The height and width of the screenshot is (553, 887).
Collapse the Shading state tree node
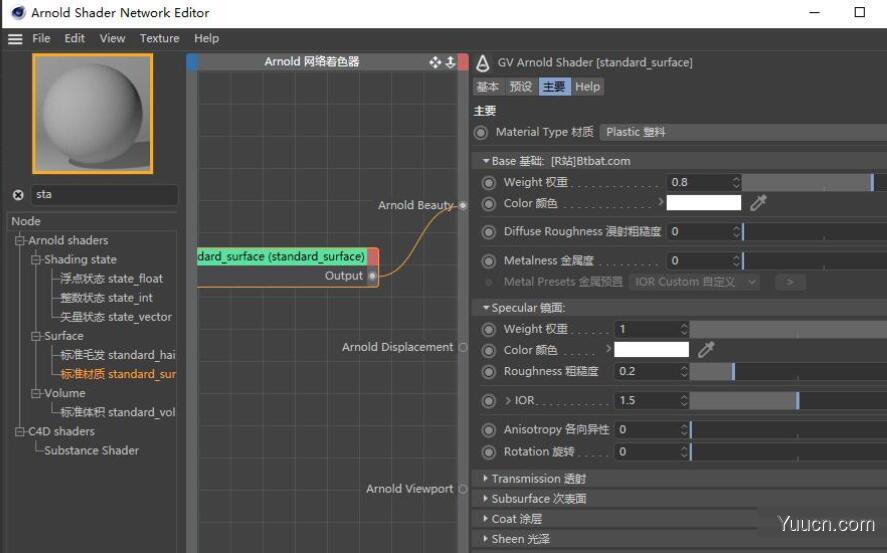click(x=36, y=260)
